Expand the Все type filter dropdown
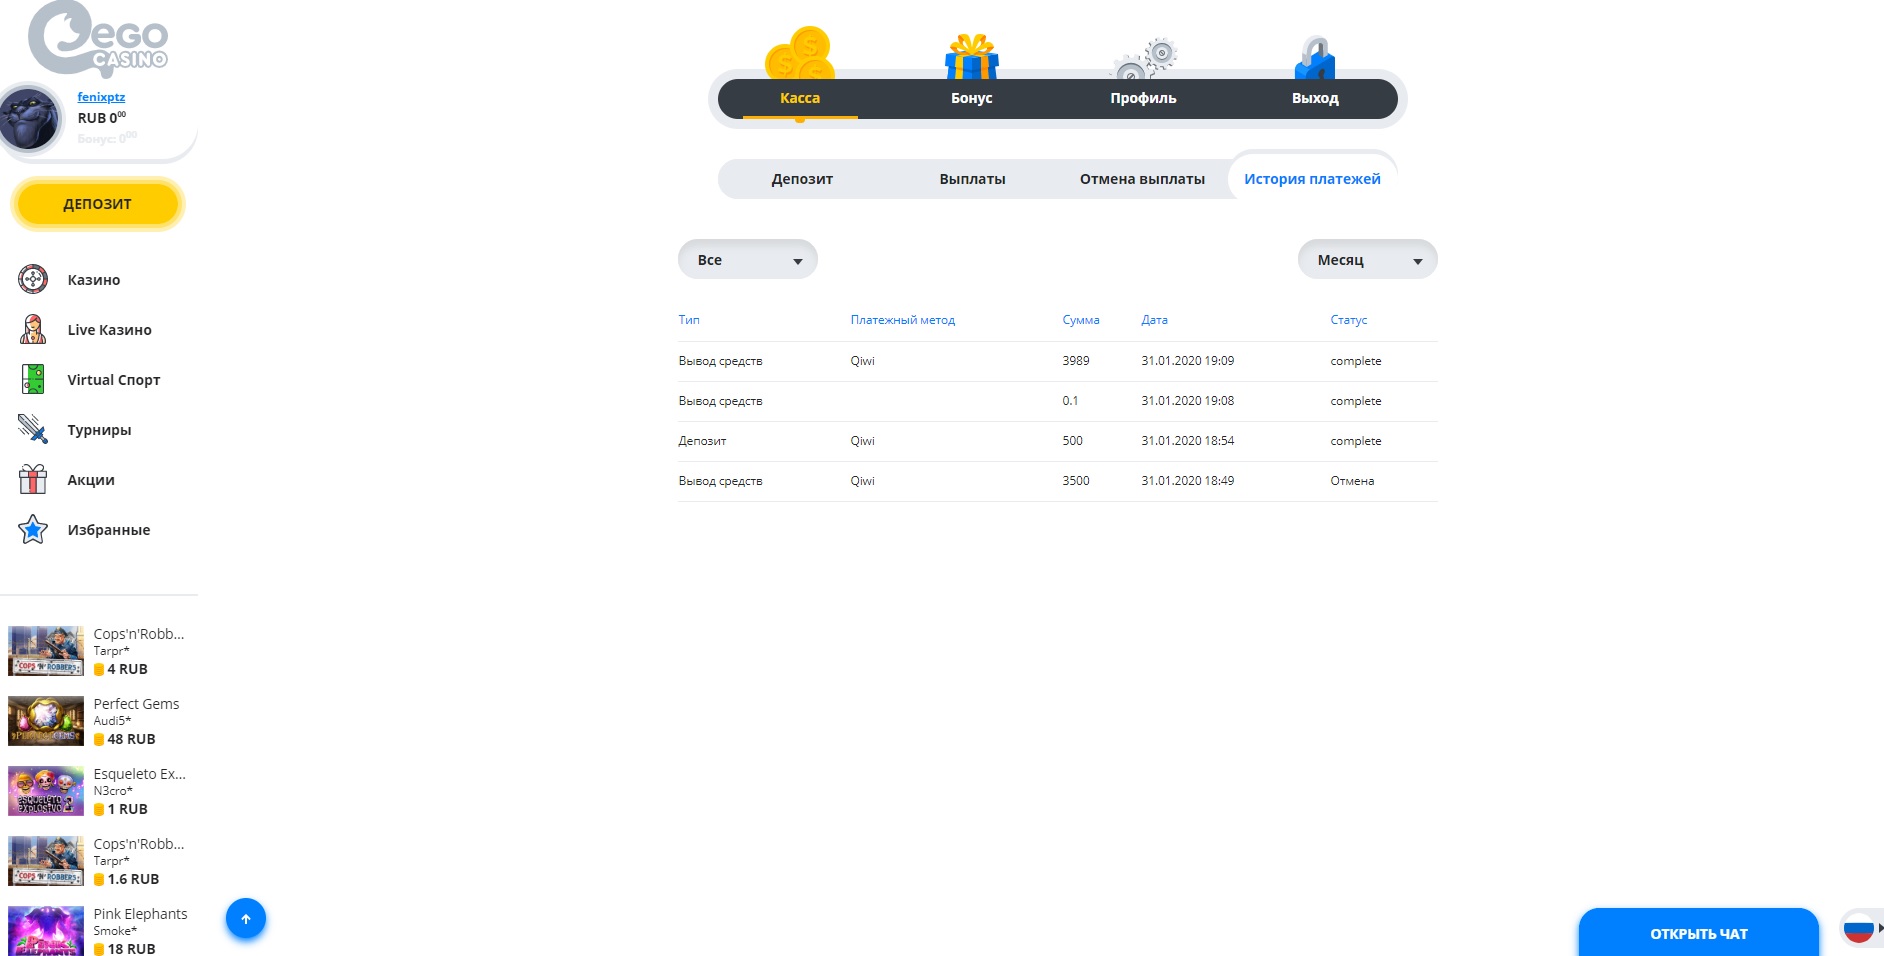Viewport: 1884px width, 956px height. click(x=748, y=260)
